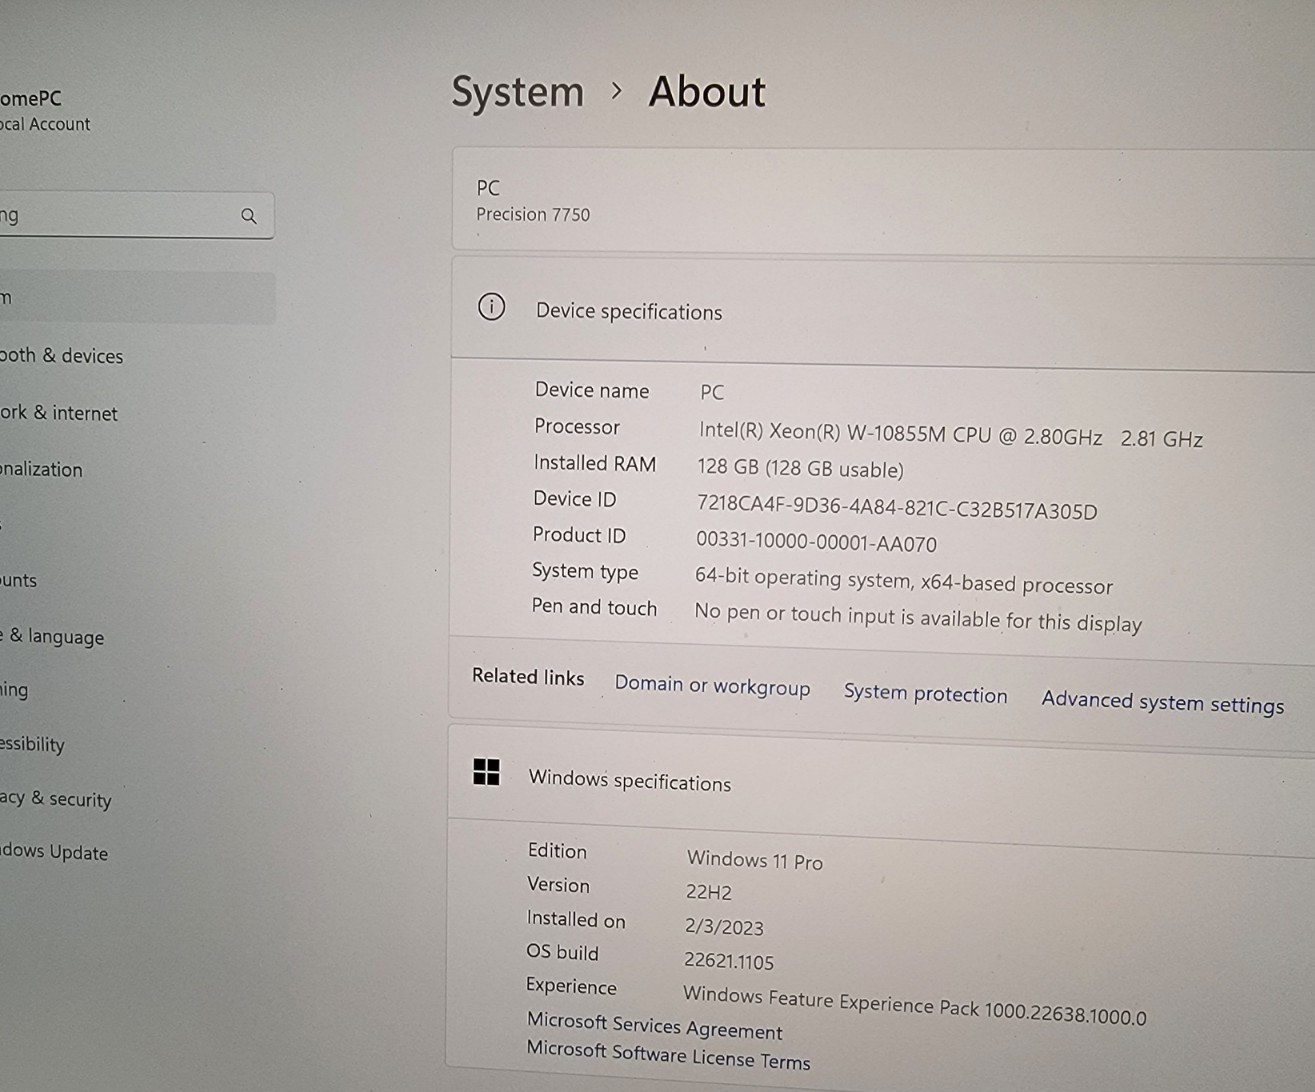The height and width of the screenshot is (1092, 1315).
Task: Open Personalization settings in sidebar
Action: pos(41,469)
